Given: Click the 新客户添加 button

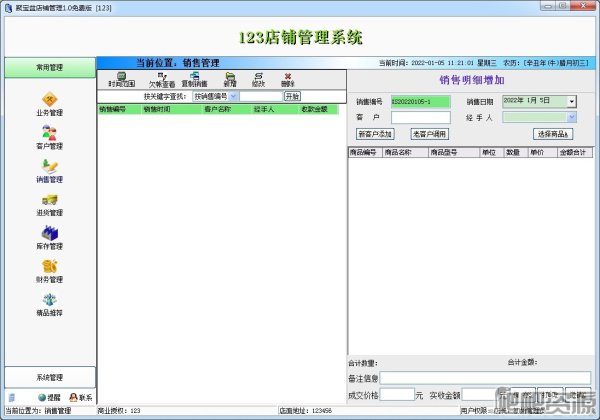Looking at the screenshot, I should point(375,133).
